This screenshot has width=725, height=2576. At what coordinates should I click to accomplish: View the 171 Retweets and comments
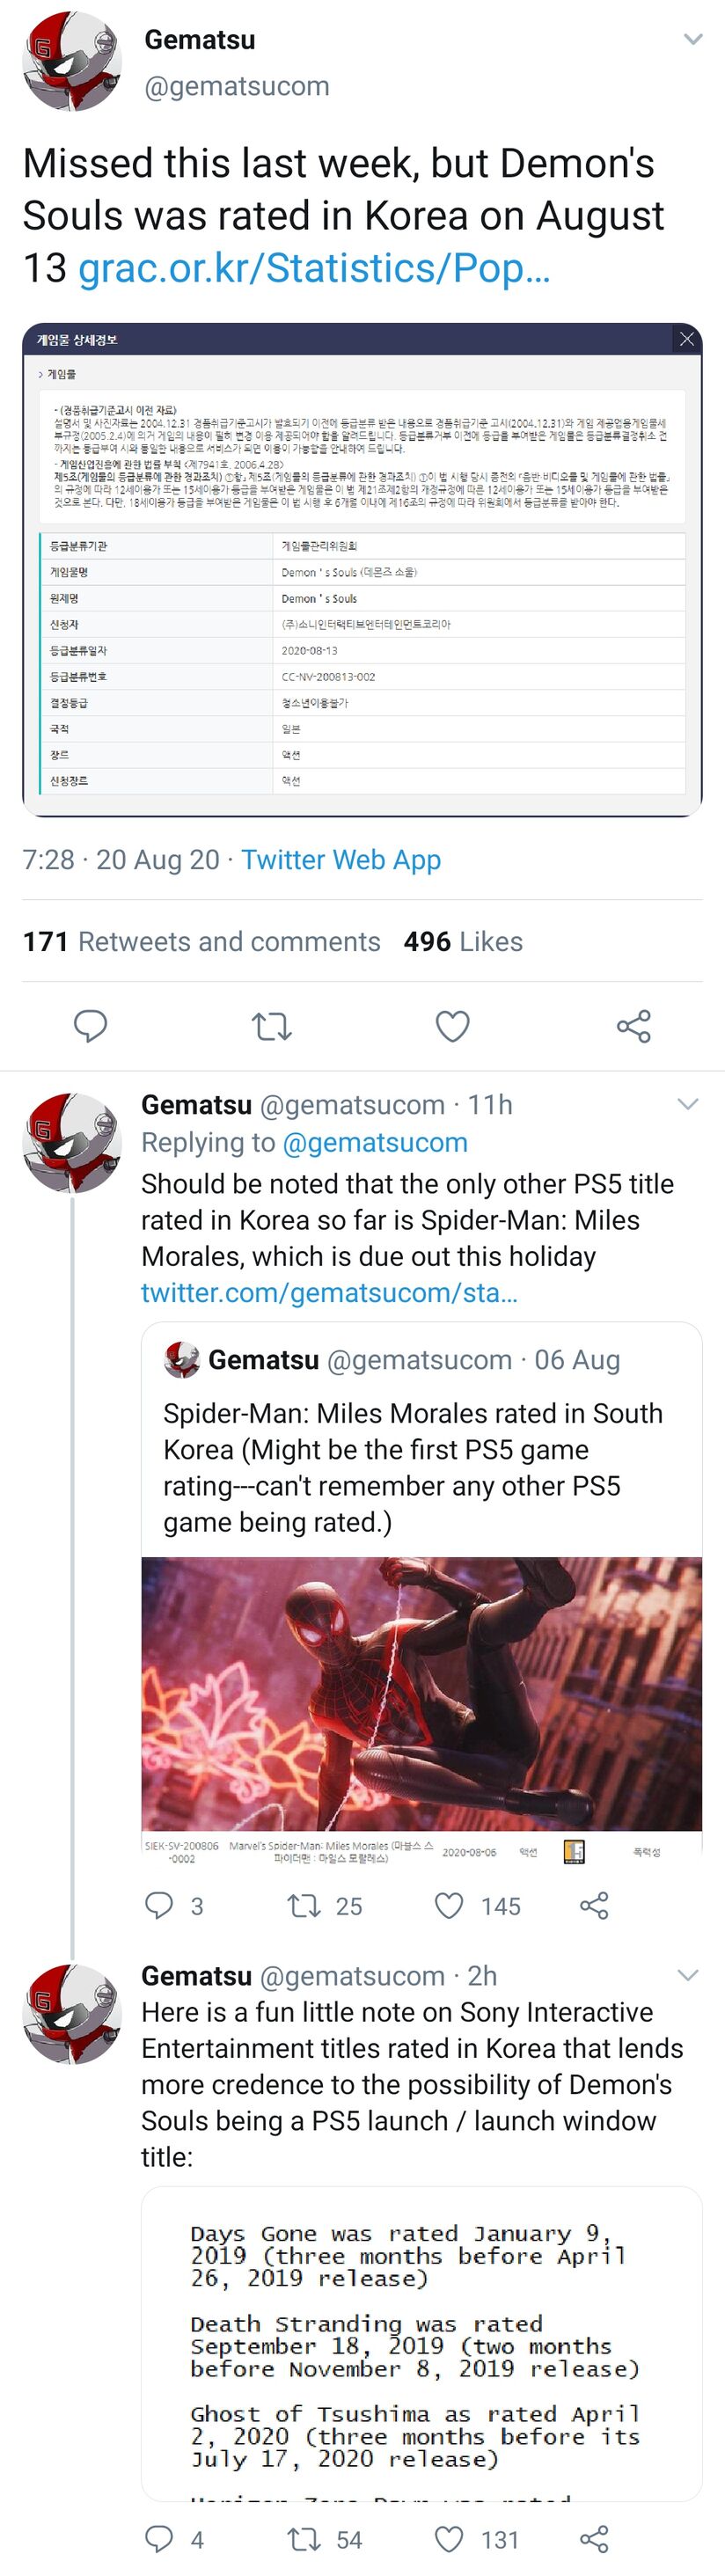click(201, 942)
